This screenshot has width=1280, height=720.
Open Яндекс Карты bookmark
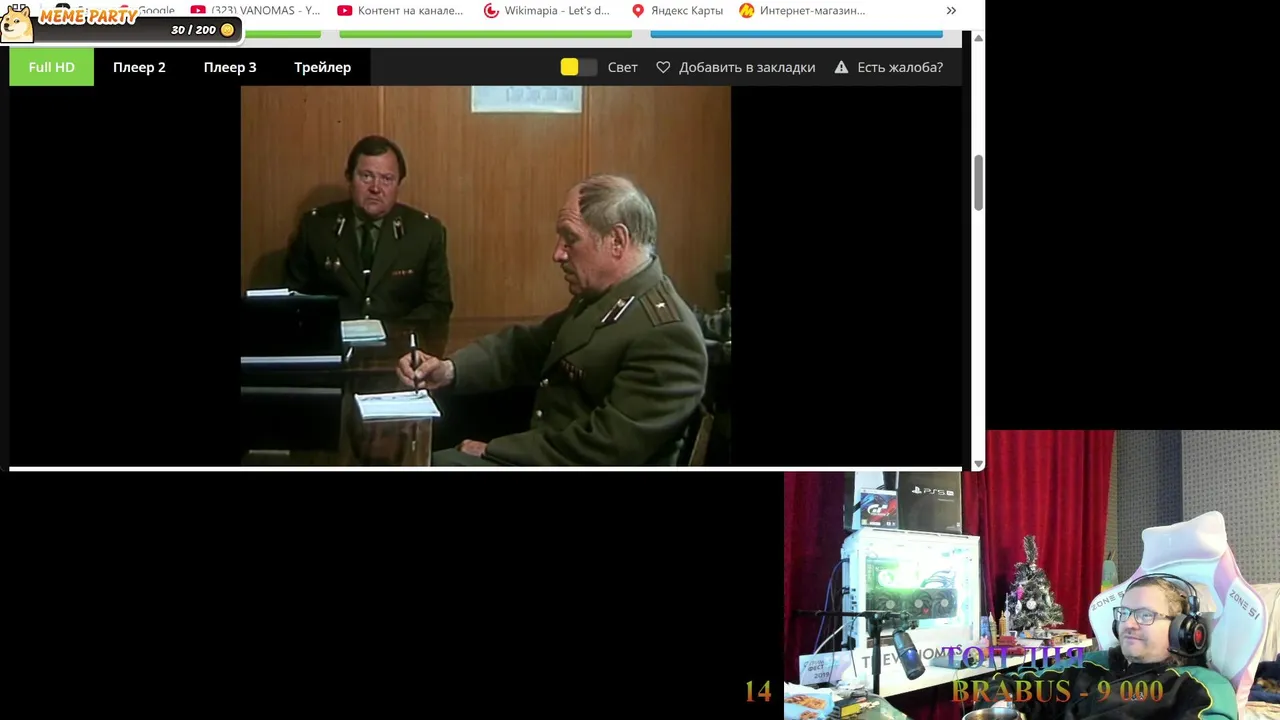(x=677, y=10)
